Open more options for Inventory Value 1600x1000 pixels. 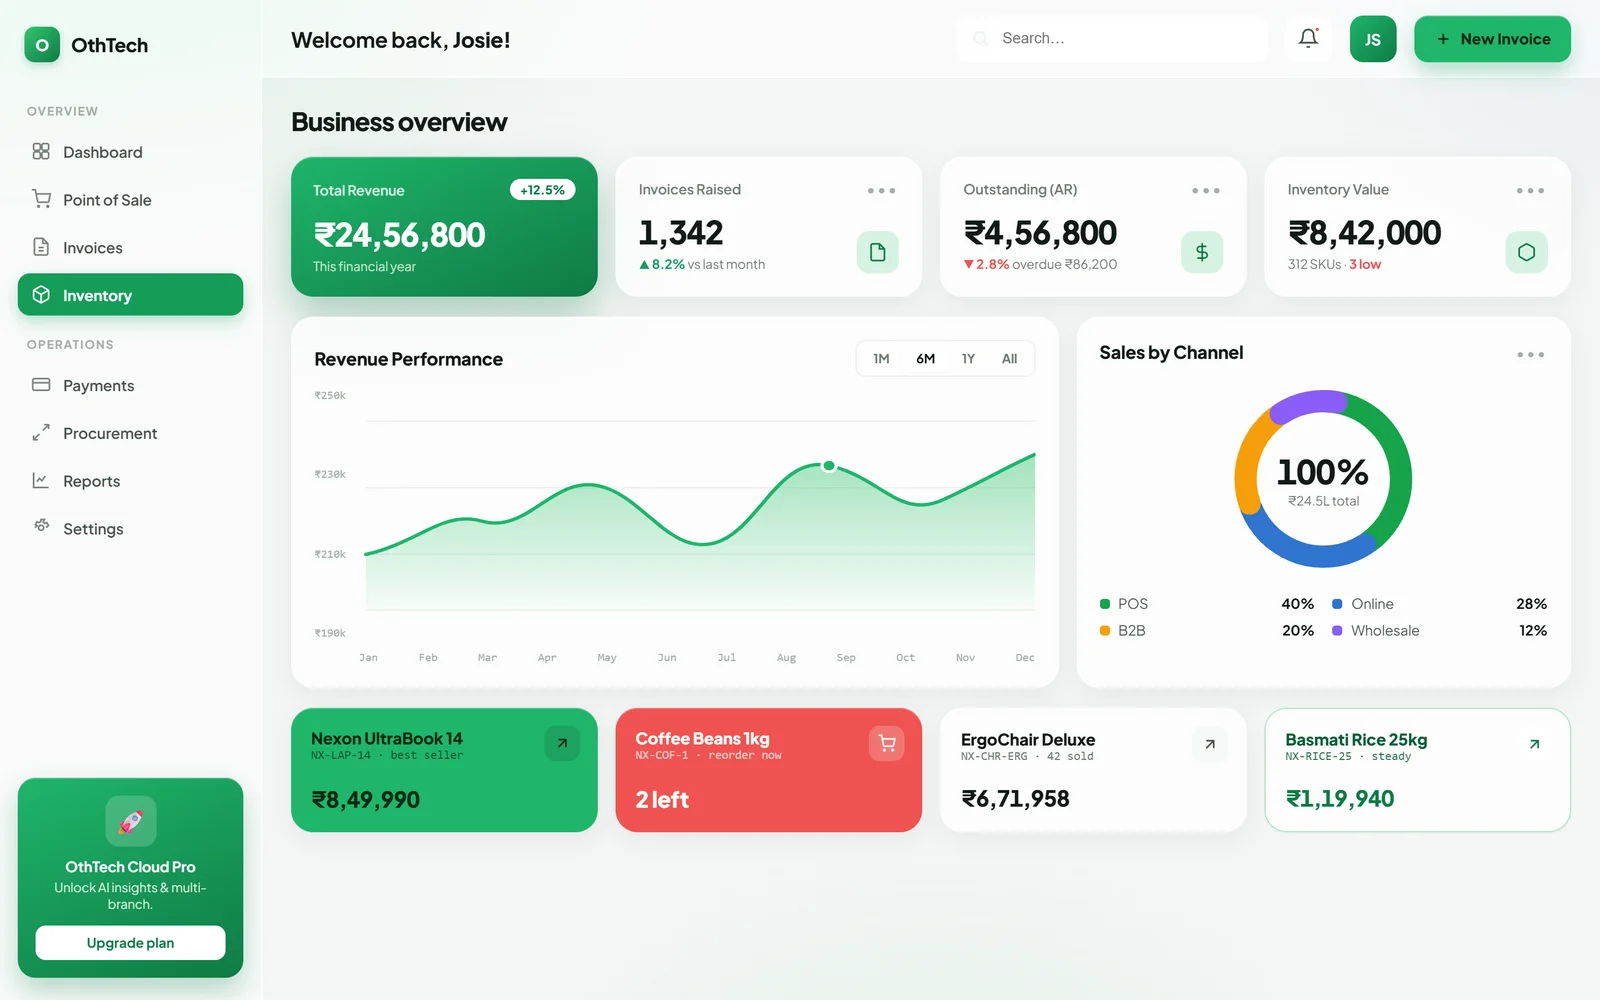click(x=1530, y=190)
